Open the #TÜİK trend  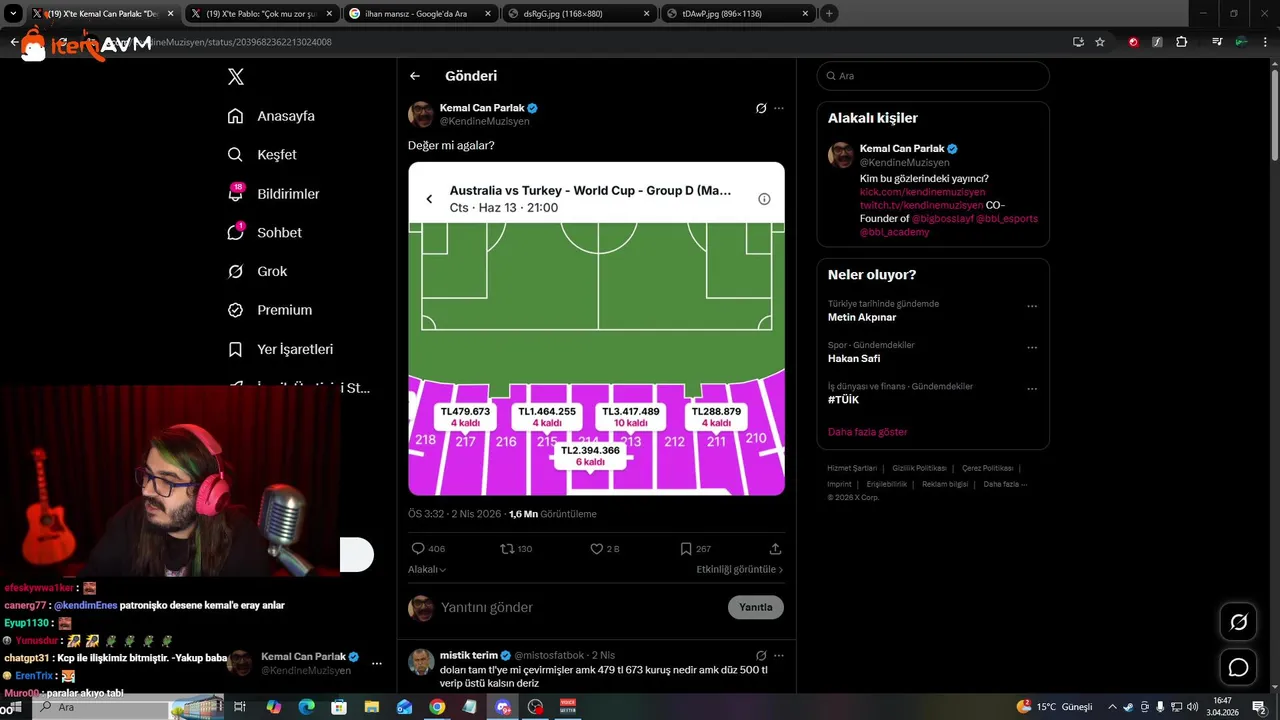click(x=844, y=400)
